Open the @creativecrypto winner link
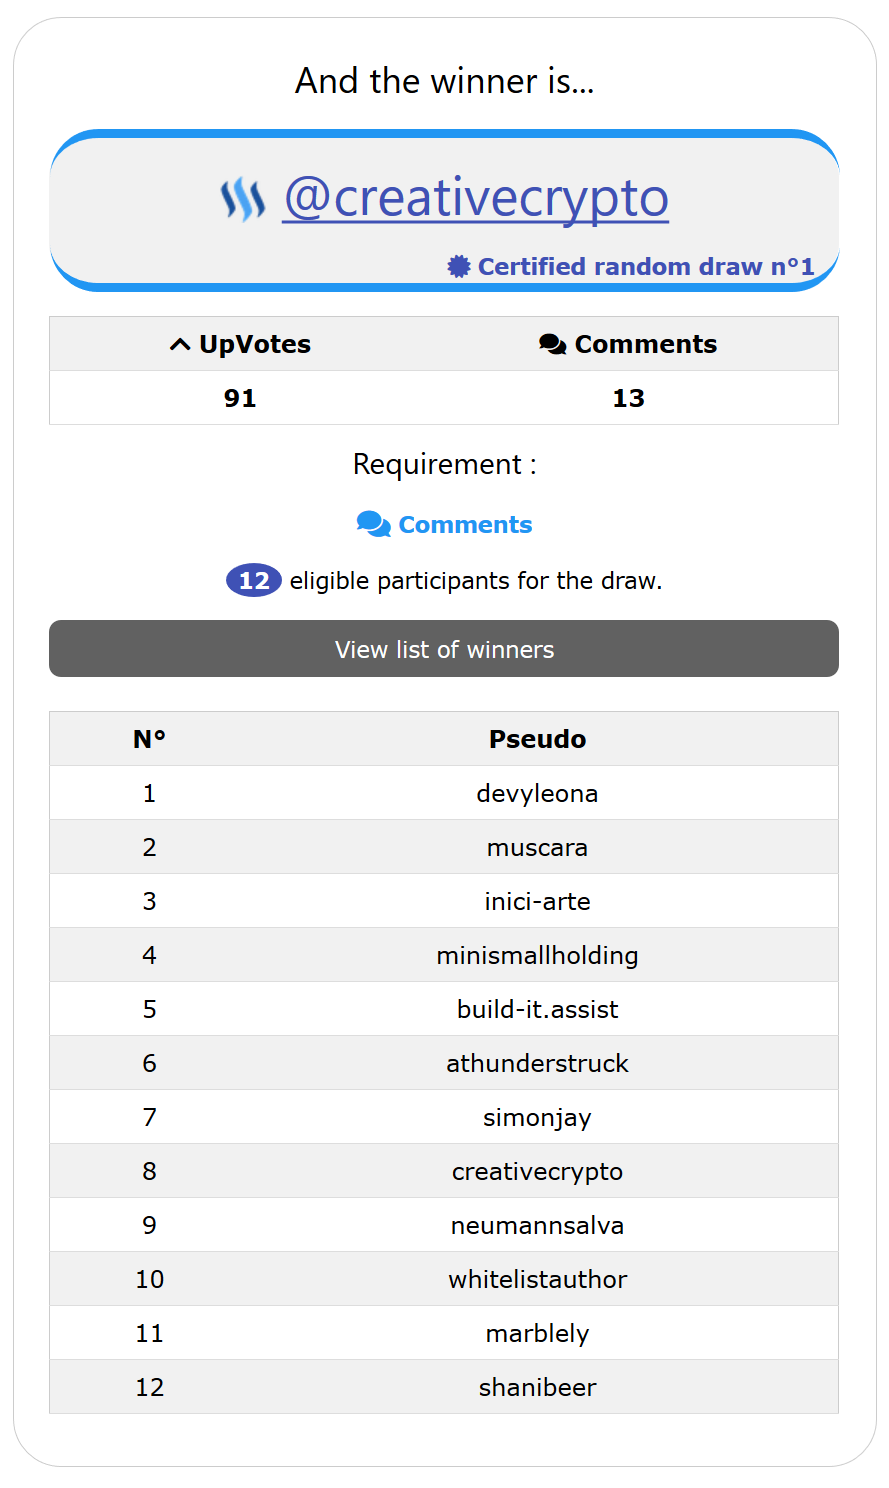 pyautogui.click(x=476, y=198)
